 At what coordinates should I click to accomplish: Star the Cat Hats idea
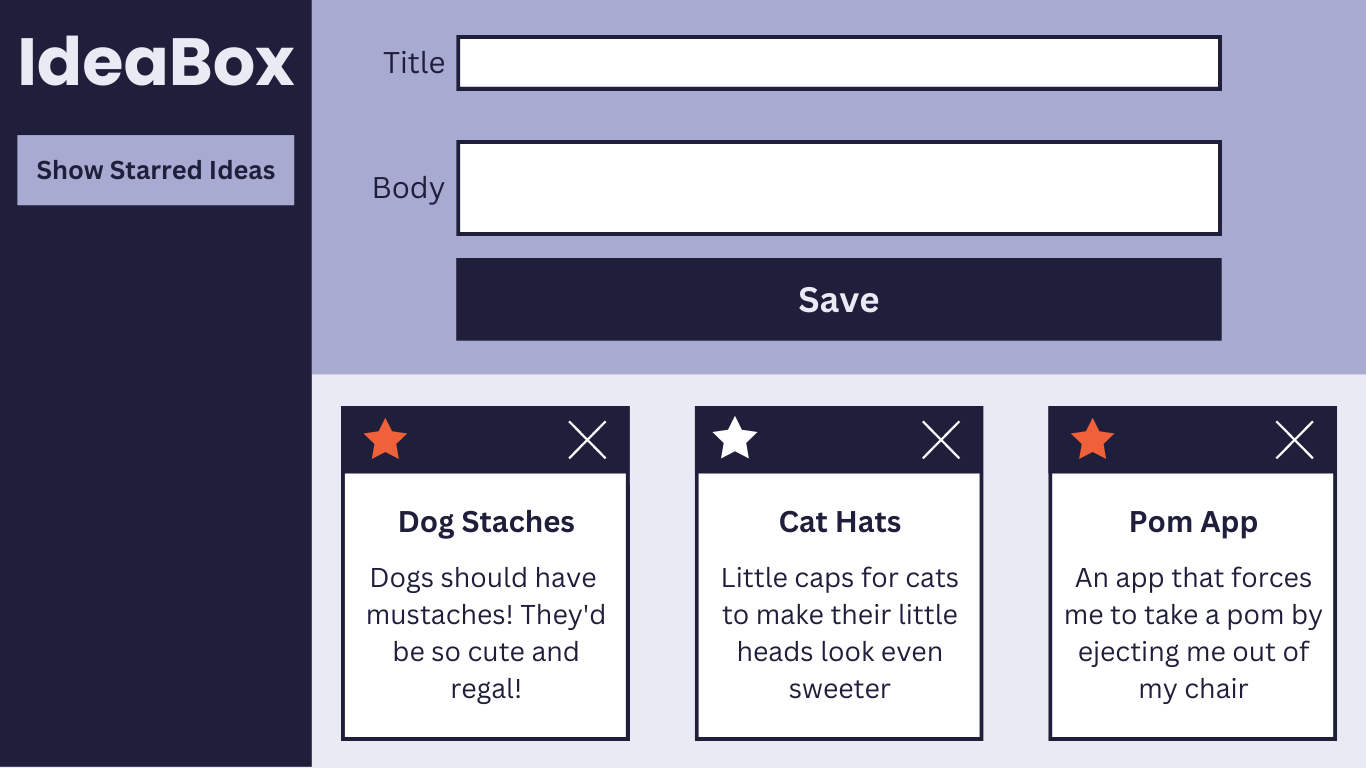point(735,439)
